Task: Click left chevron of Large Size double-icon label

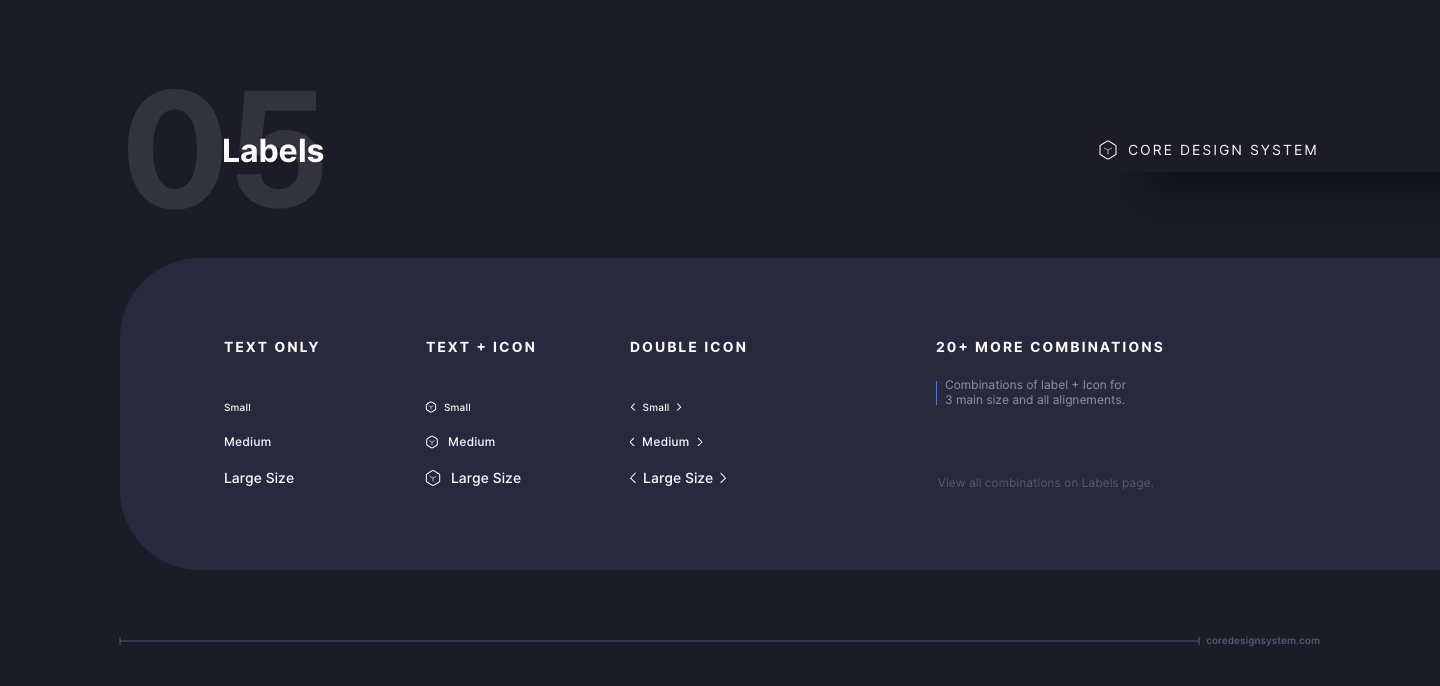Action: pos(633,478)
